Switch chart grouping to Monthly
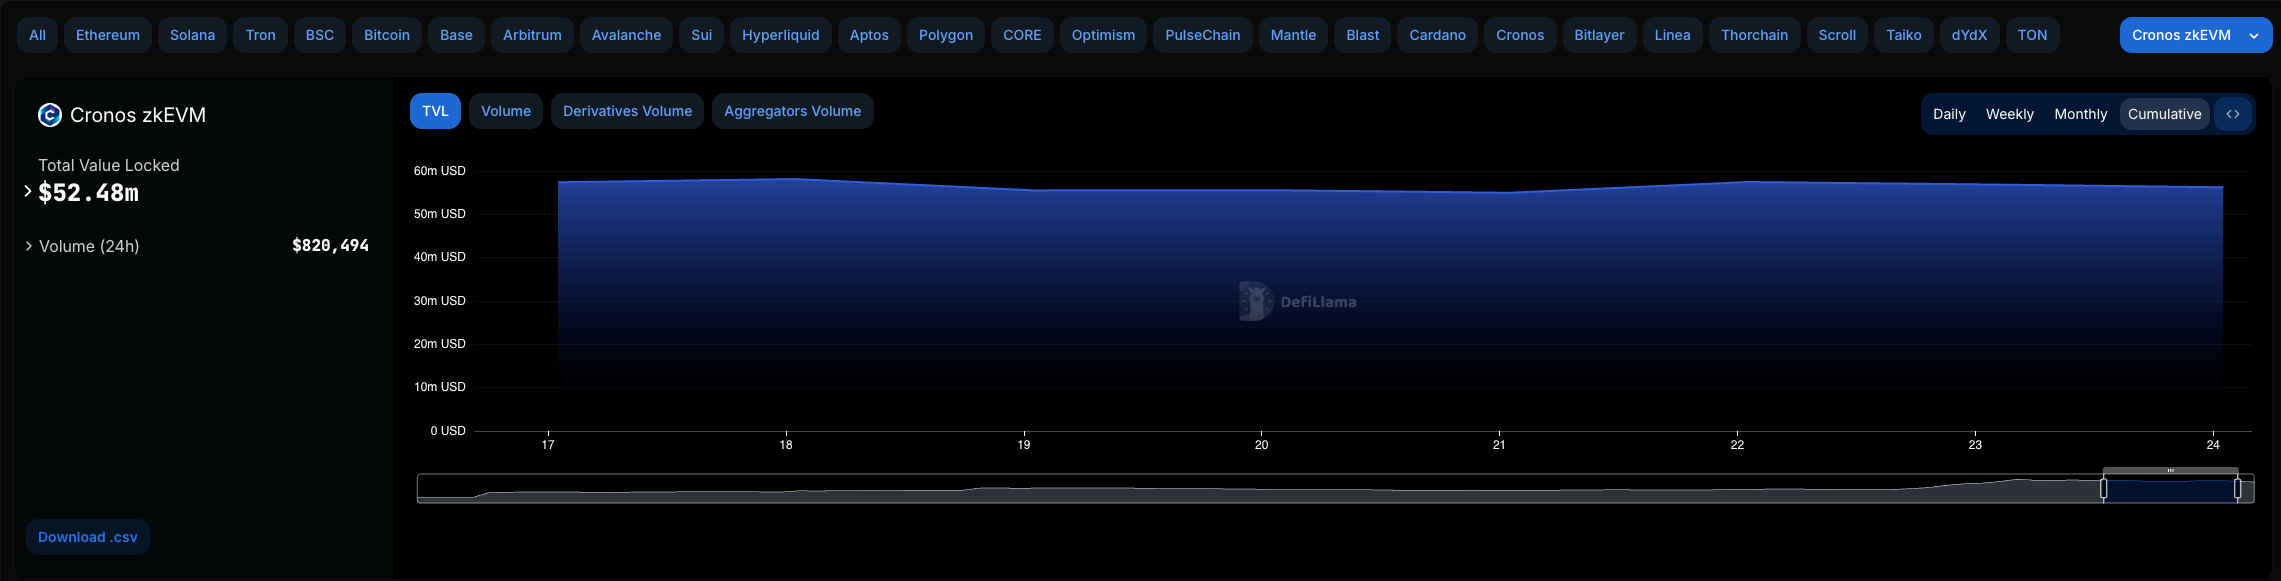Viewport: 2281px width, 581px height. pos(2080,114)
